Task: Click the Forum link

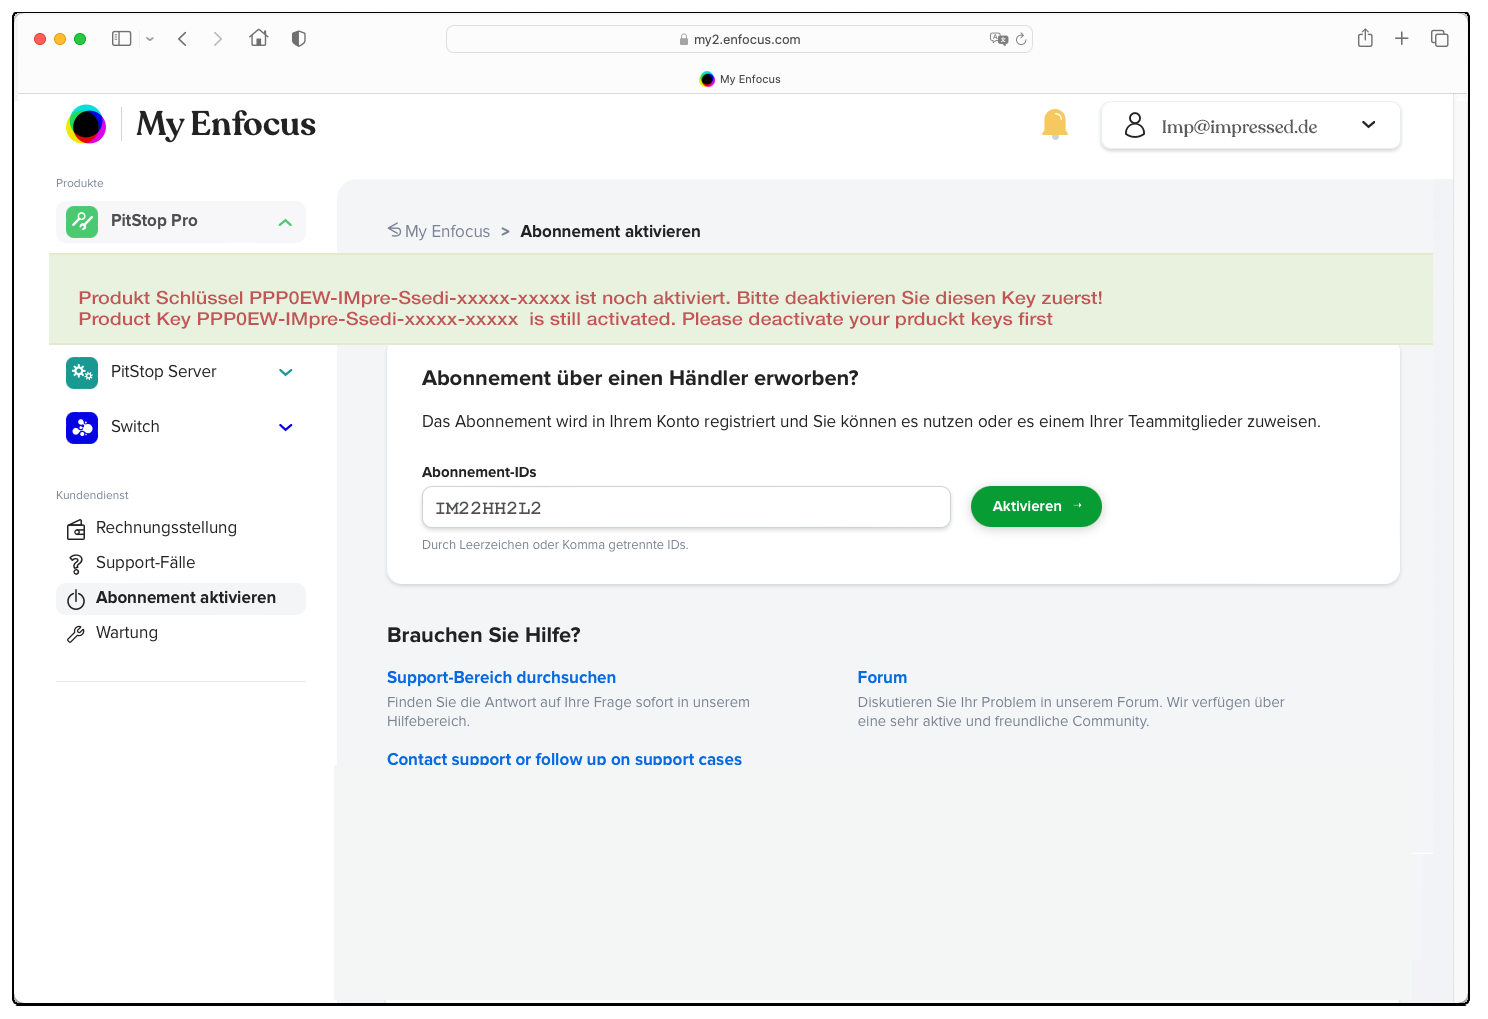Action: coord(882,678)
